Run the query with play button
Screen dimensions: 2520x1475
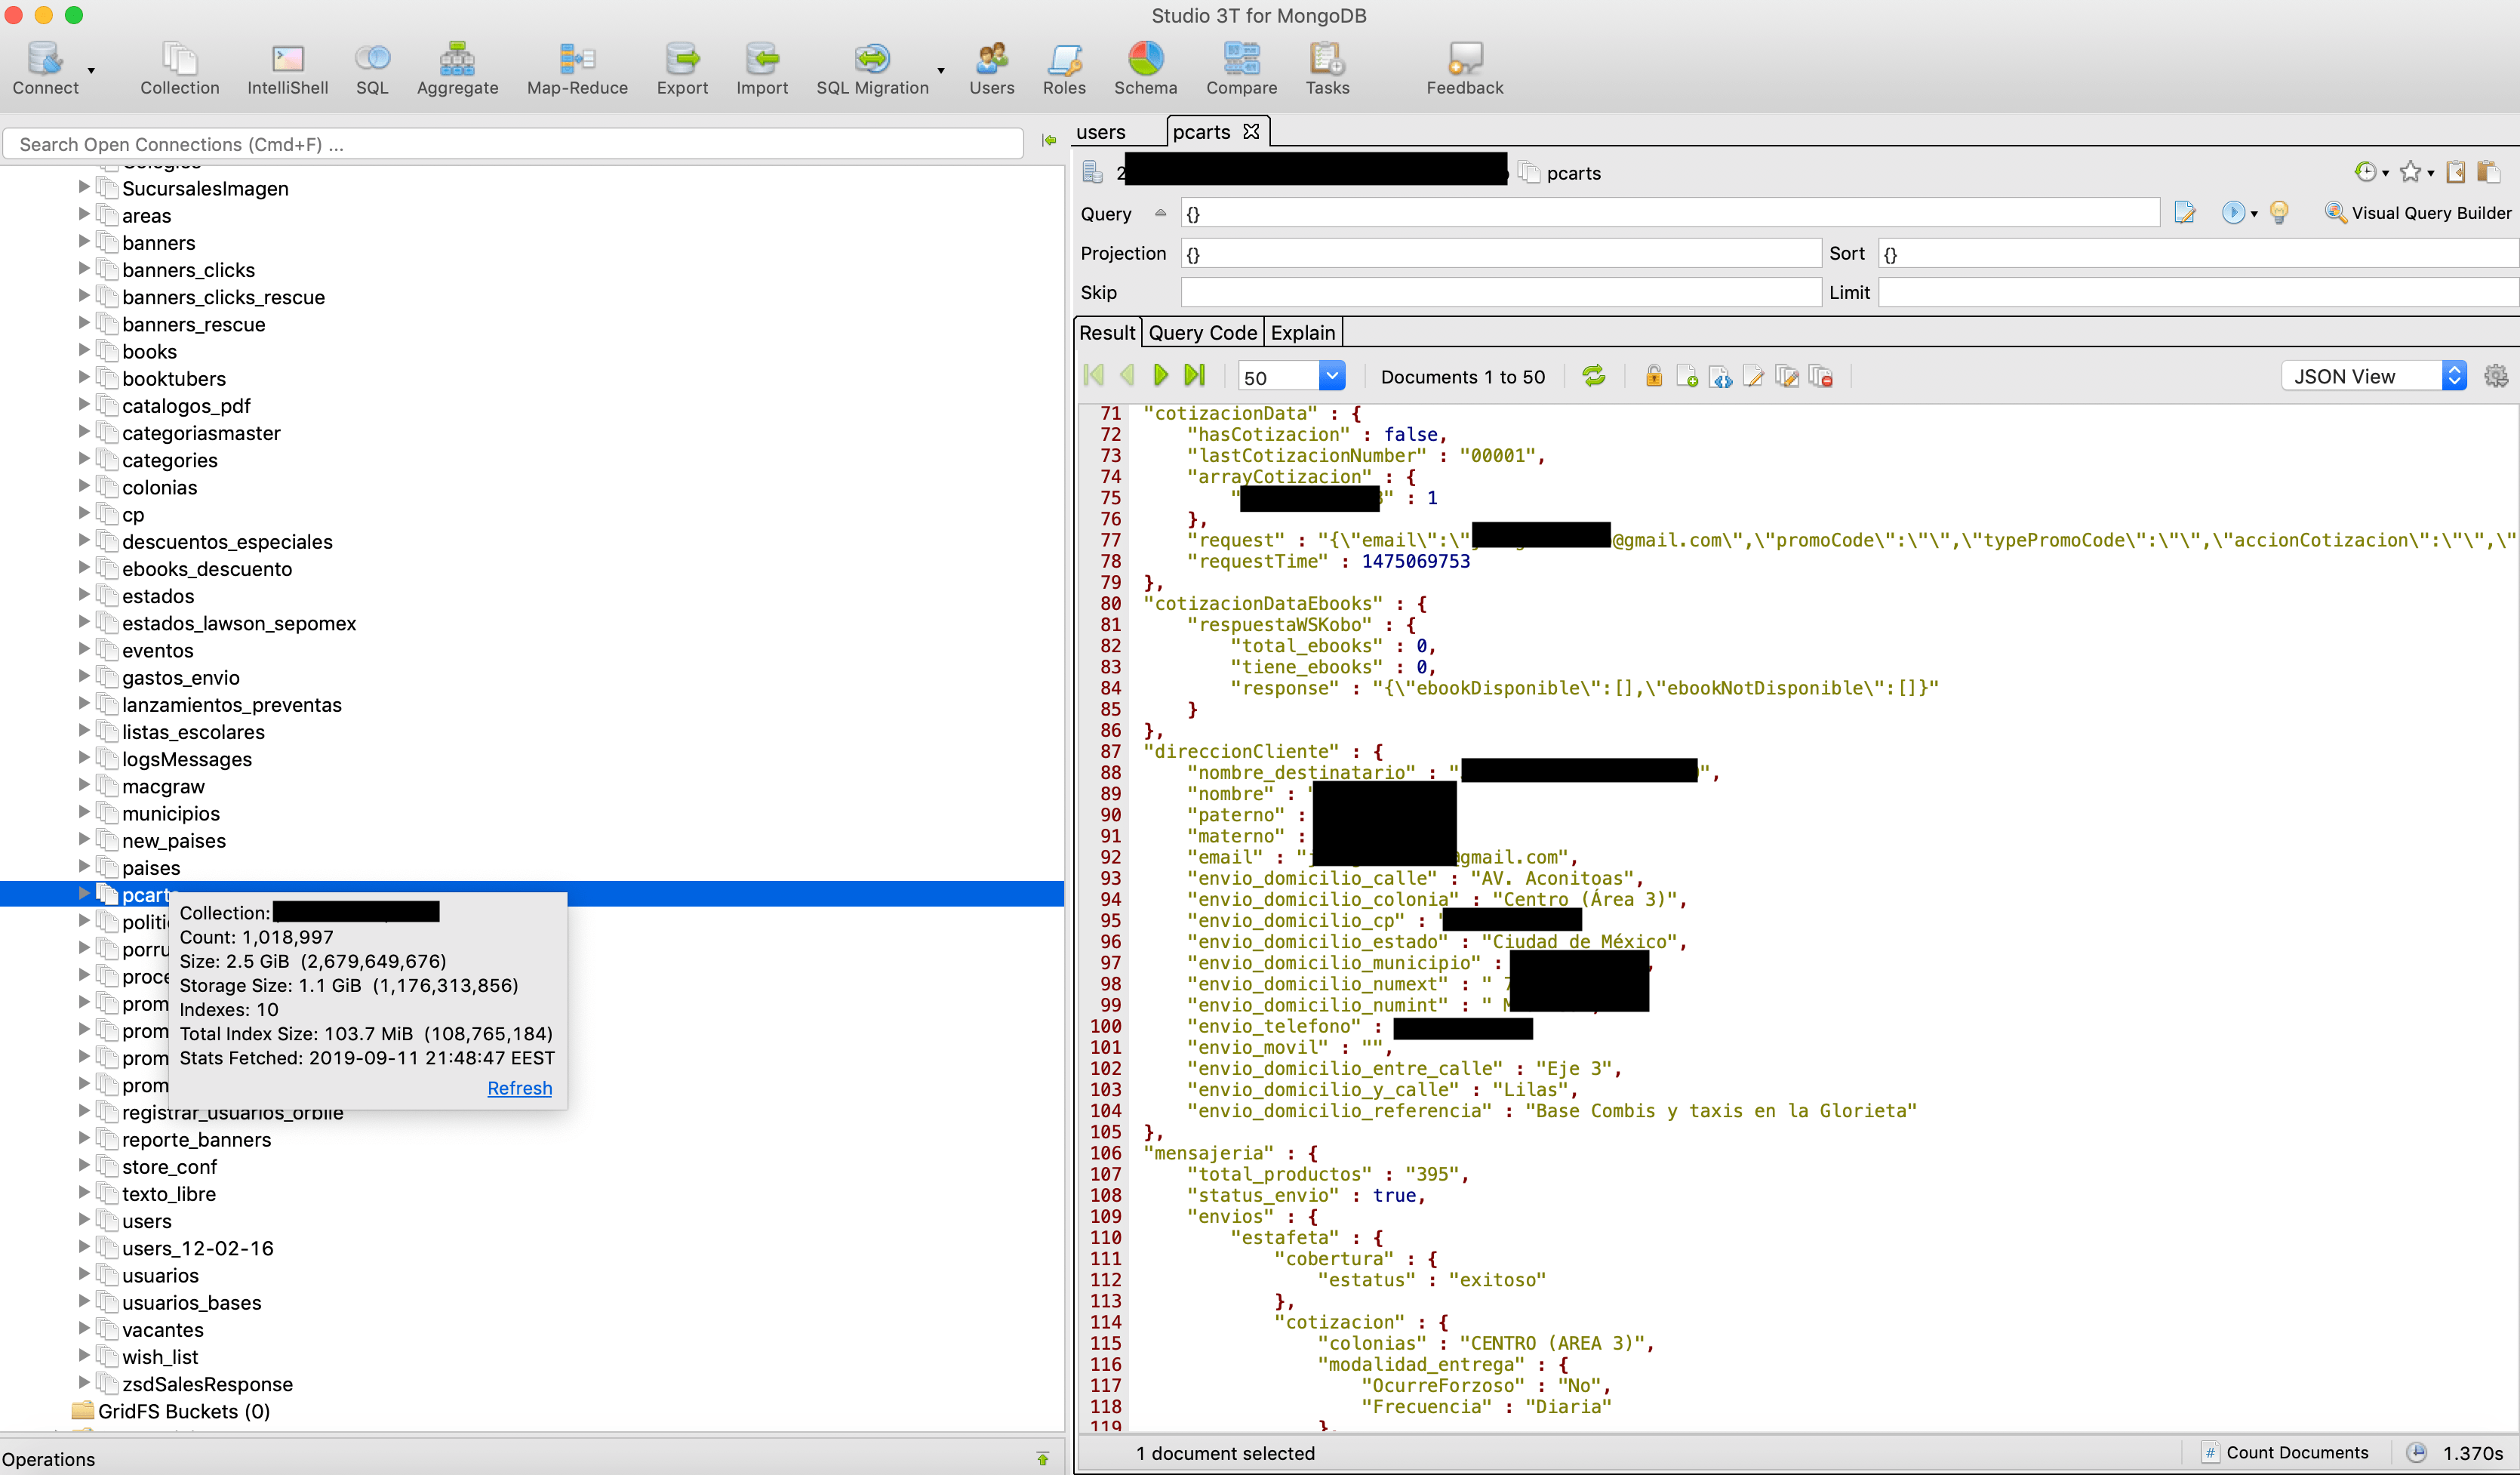tap(2232, 212)
